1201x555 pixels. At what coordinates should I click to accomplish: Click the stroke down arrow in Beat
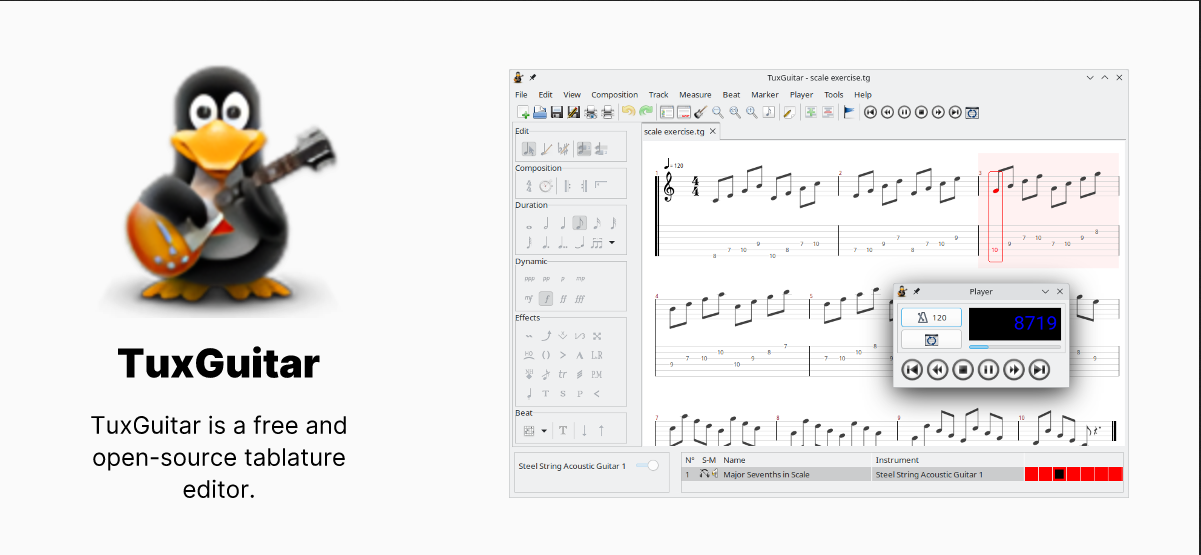click(x=584, y=430)
